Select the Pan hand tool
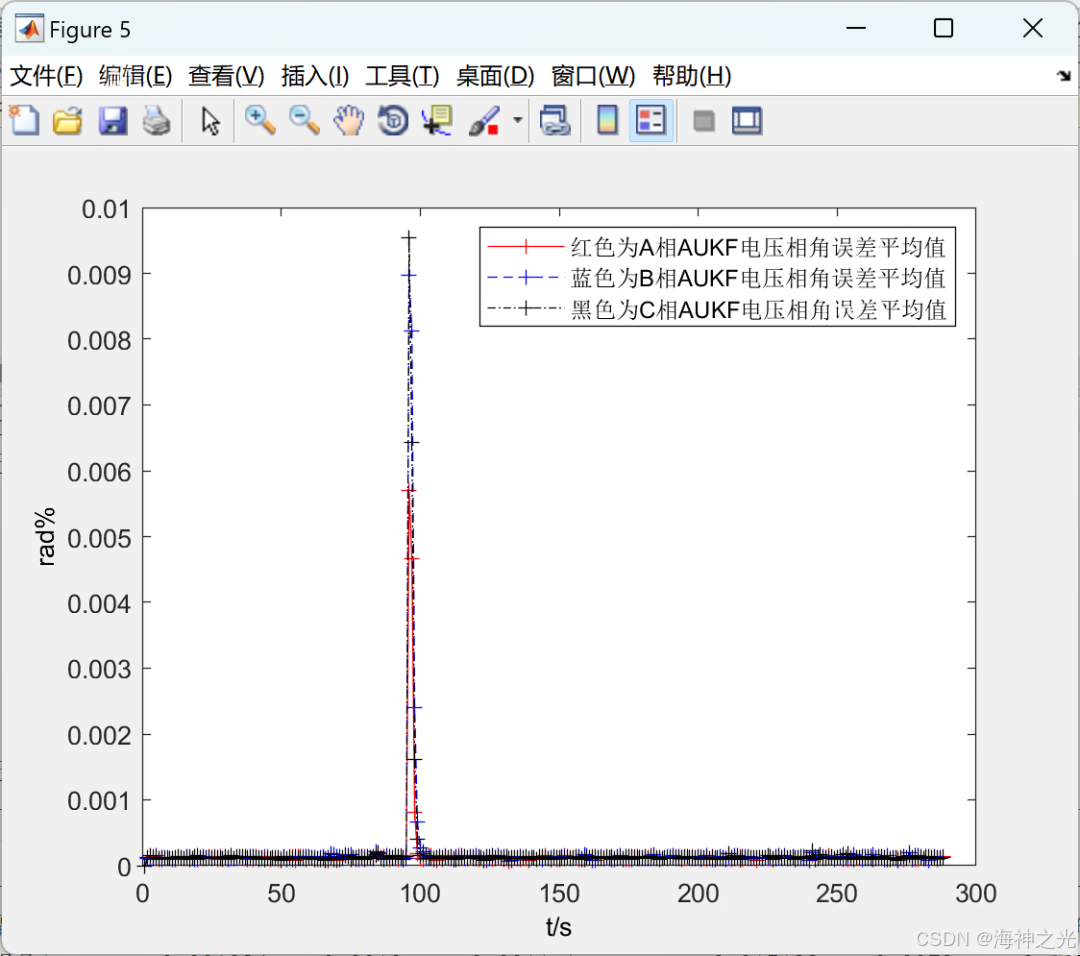The width and height of the screenshot is (1080, 956). (349, 121)
